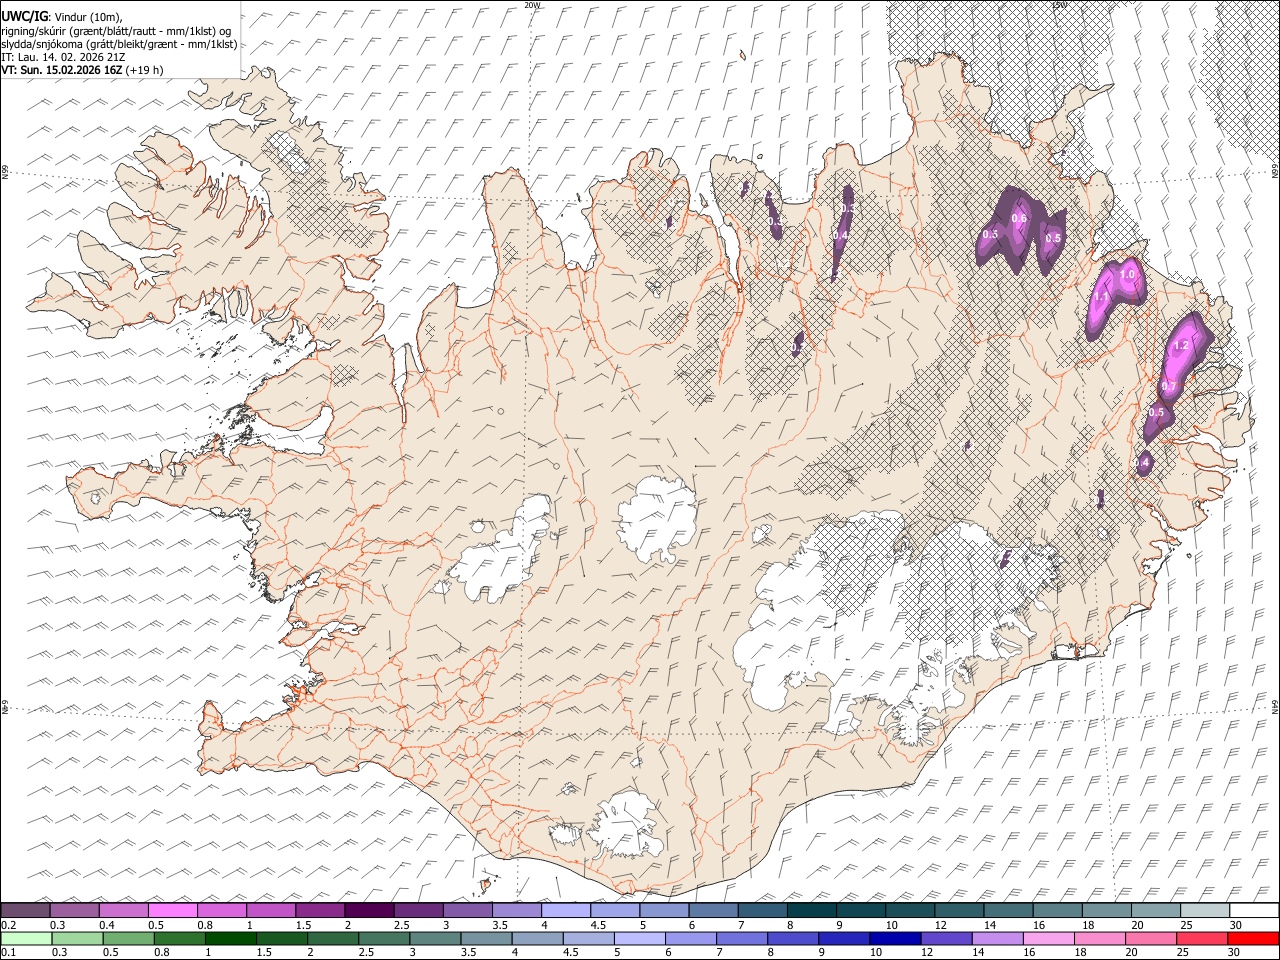This screenshot has height=960, width=1280.
Task: Click the '1.1' snowfall value on the map
Action: click(x=1100, y=297)
